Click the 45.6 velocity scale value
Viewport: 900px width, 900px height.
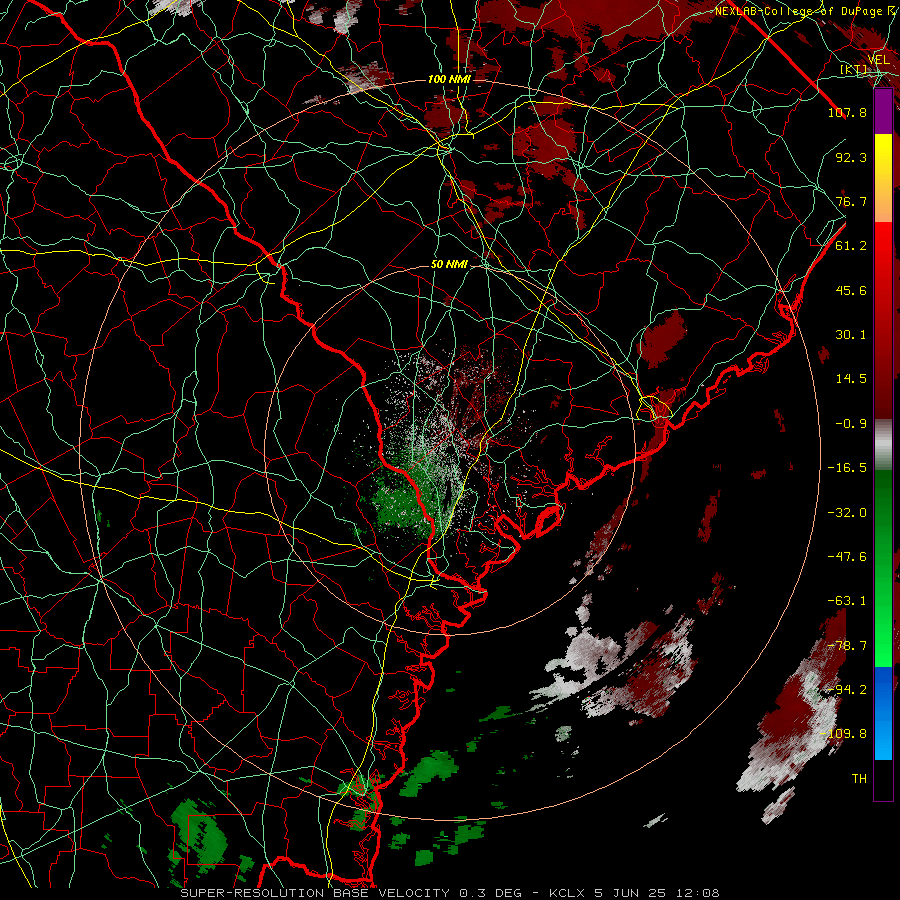(851, 290)
